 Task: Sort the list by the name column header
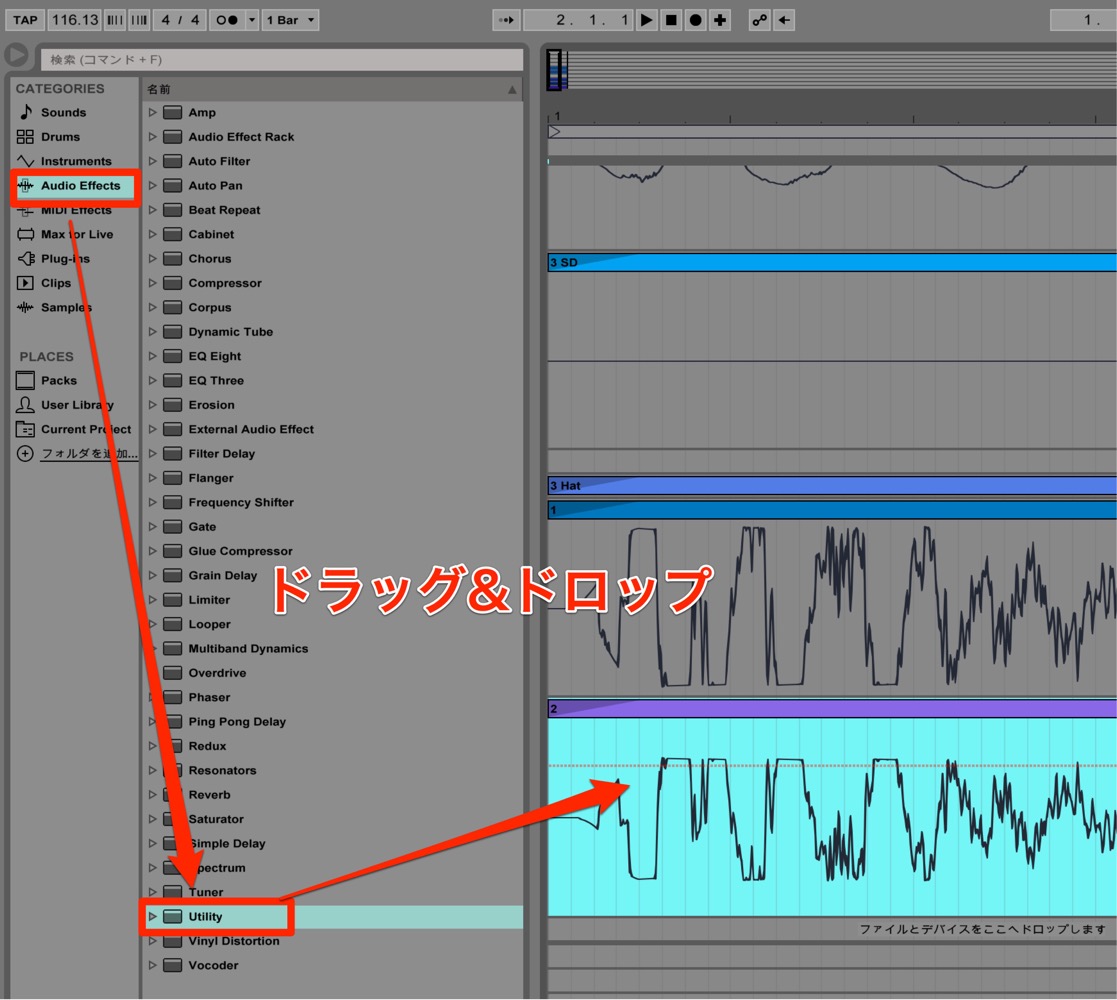(x=332, y=89)
